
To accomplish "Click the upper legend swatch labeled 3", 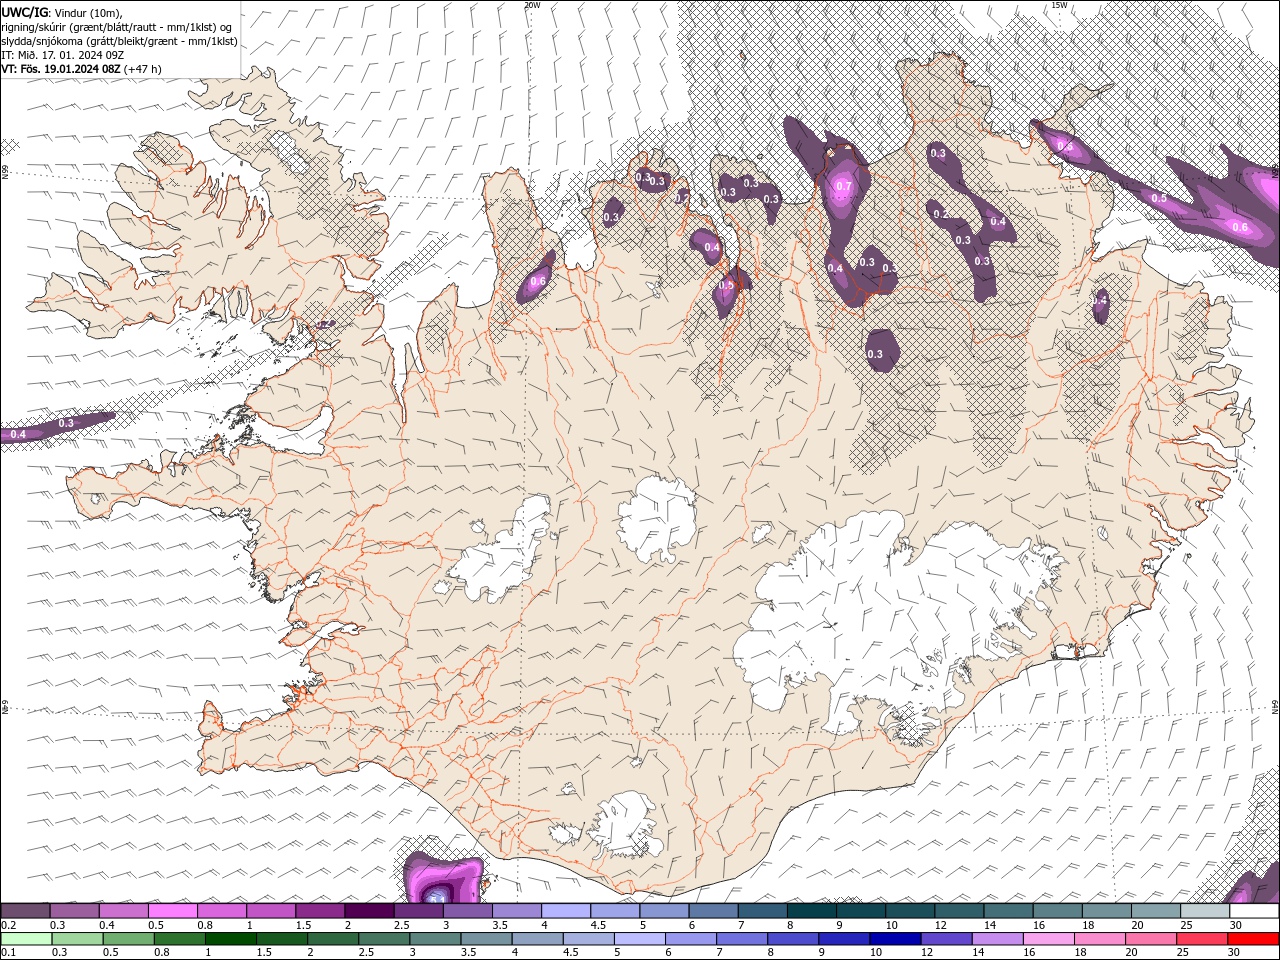I will (467, 911).
